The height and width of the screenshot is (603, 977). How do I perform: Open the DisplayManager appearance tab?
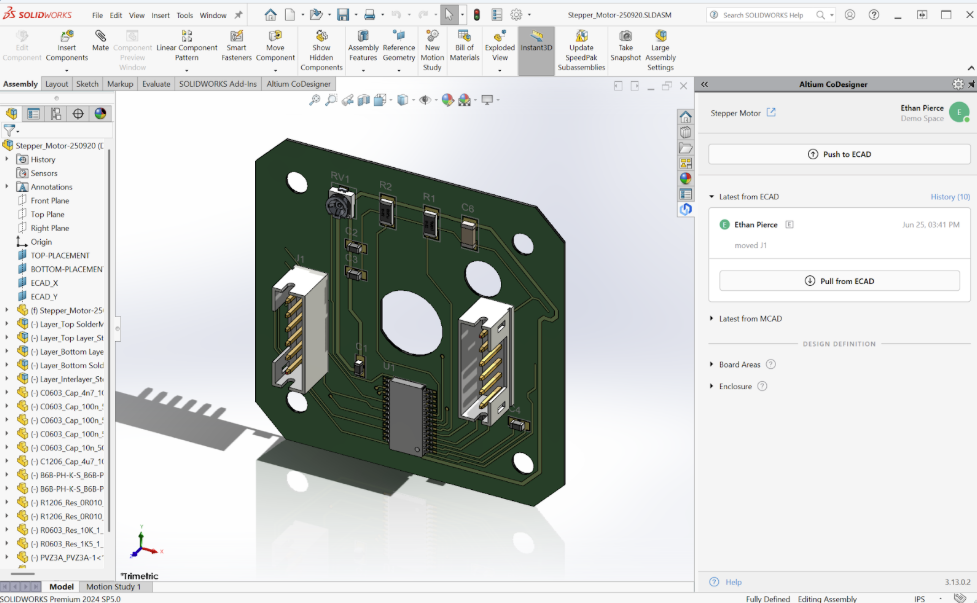pos(100,114)
